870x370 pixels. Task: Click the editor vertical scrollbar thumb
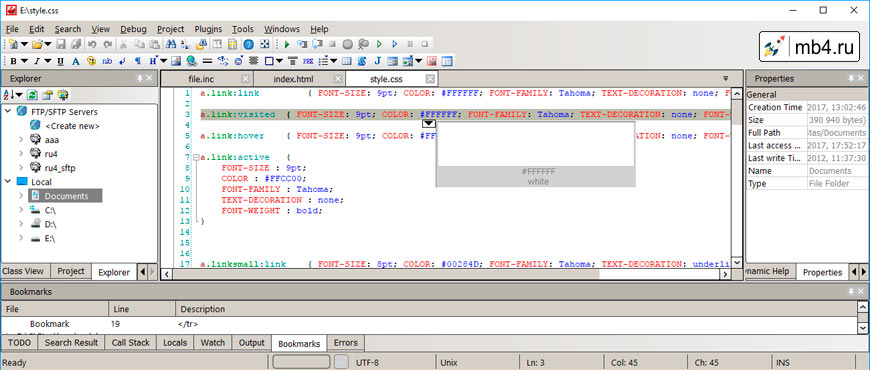736,113
